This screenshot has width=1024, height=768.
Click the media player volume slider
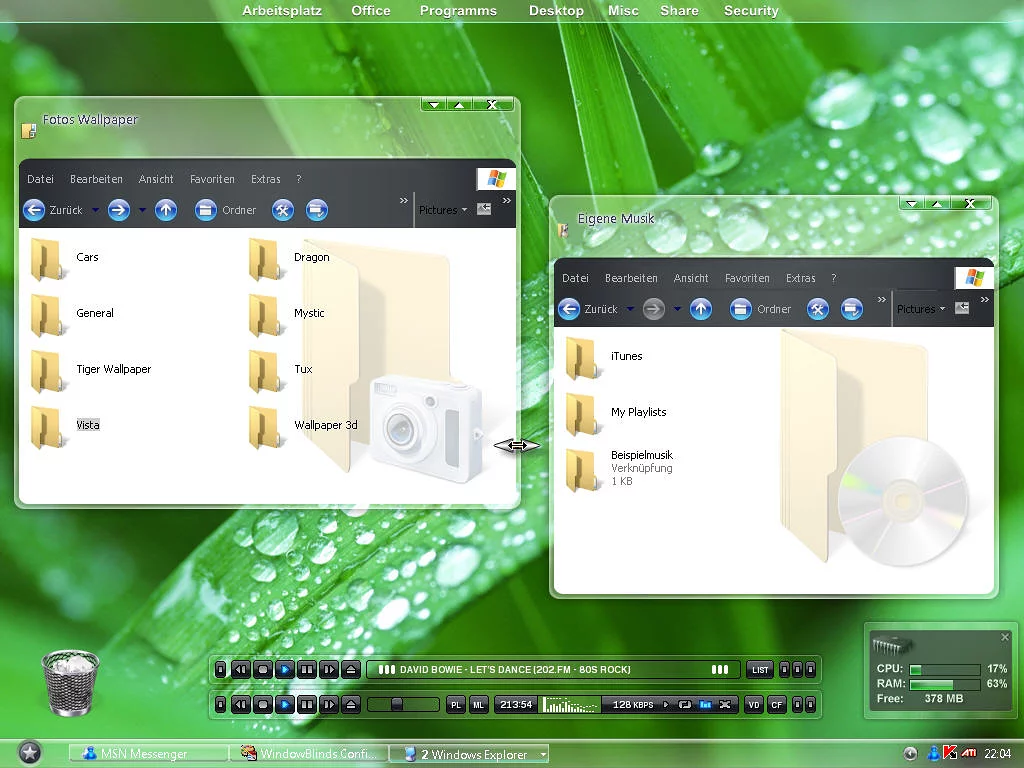coord(397,705)
